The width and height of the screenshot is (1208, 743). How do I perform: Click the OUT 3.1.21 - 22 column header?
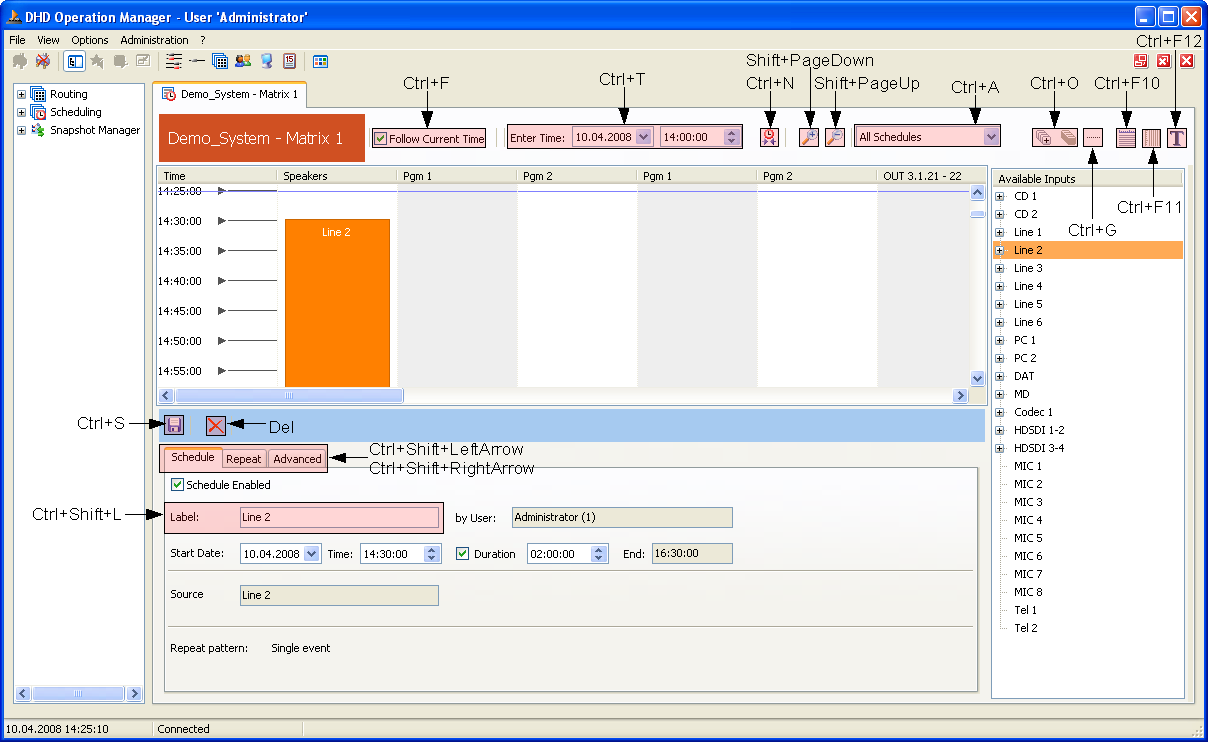(x=922, y=176)
